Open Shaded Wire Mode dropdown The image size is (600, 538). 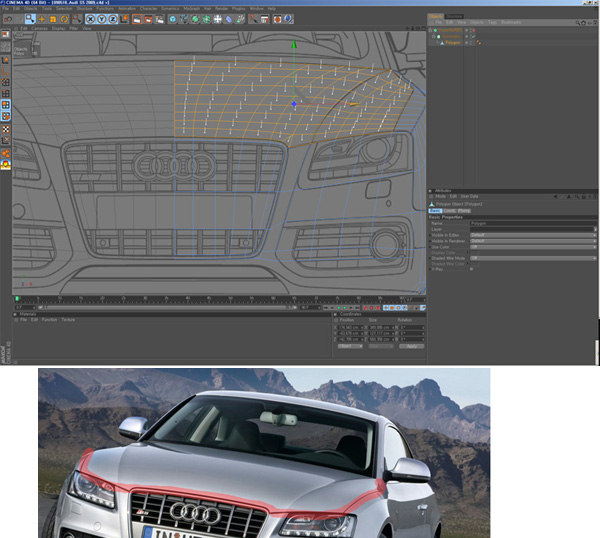point(533,258)
